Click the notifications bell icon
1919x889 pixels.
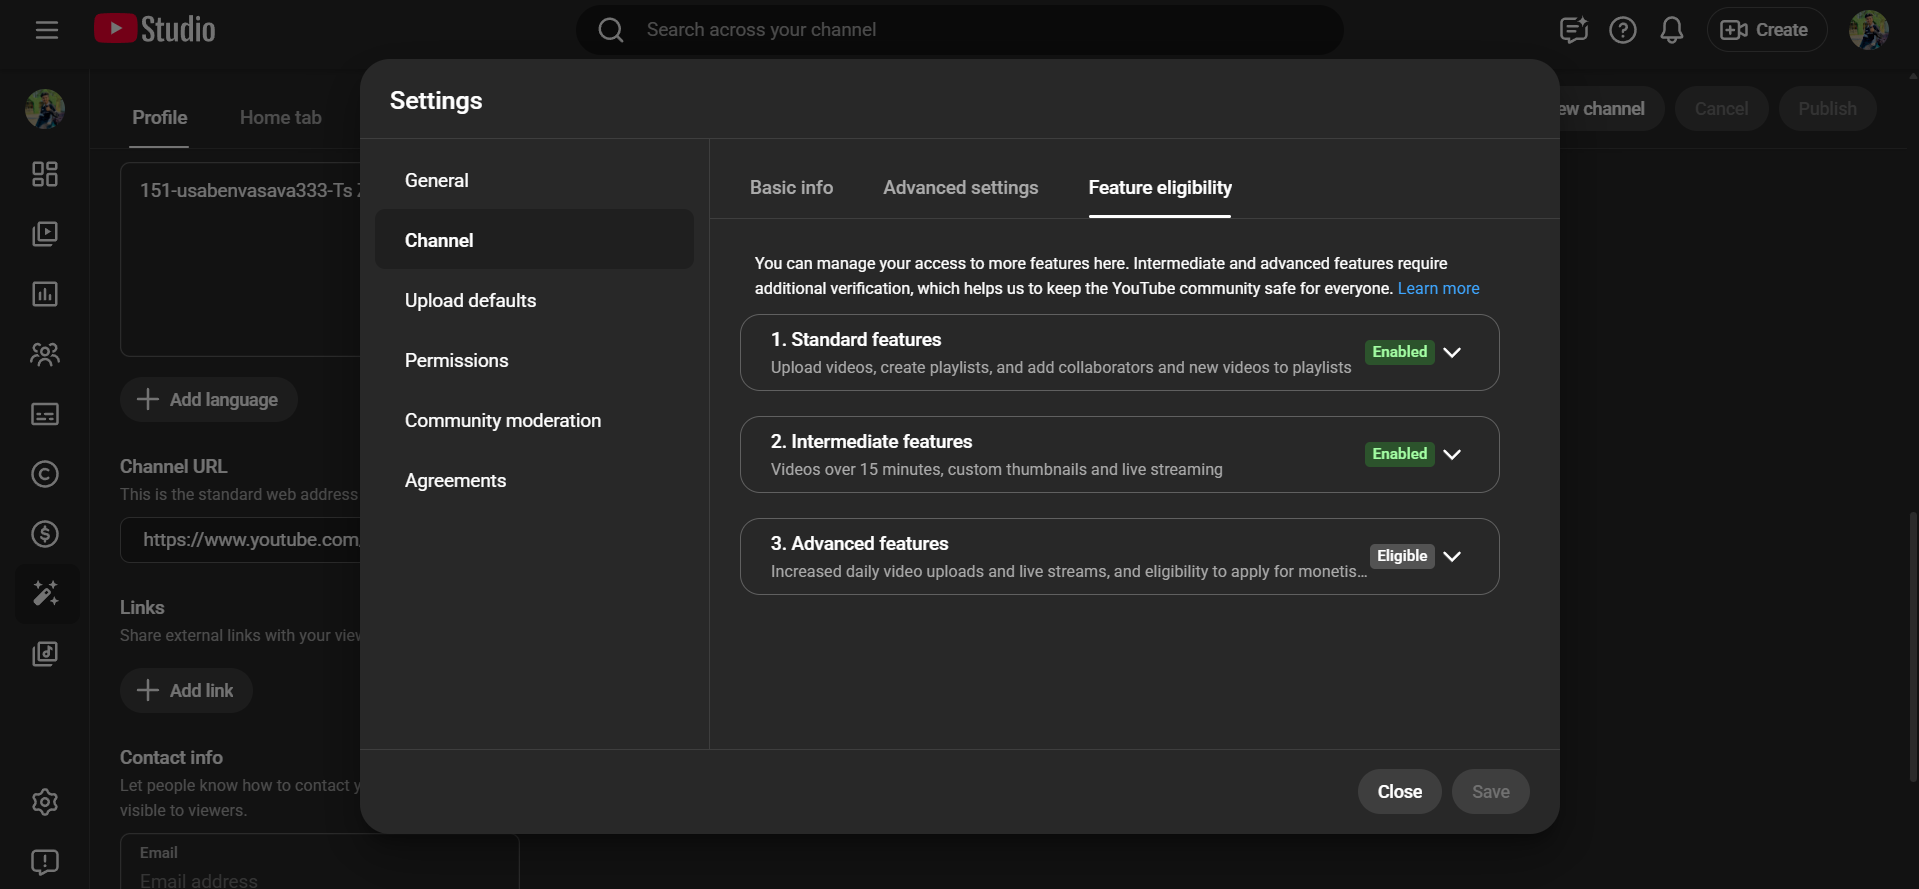1671,30
